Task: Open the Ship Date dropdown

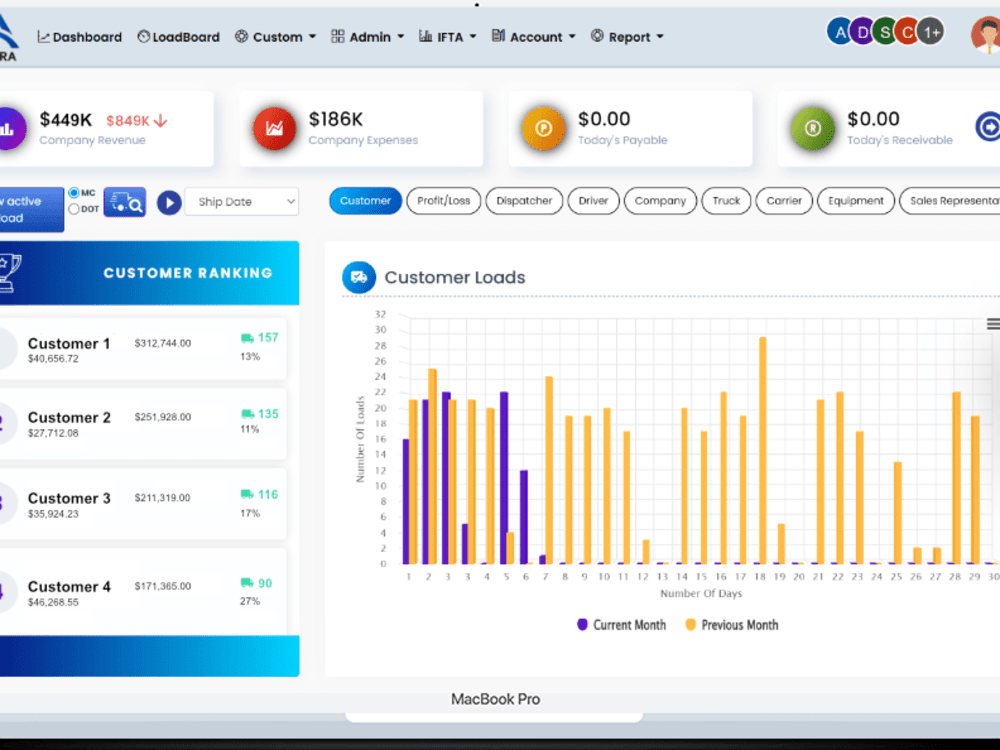Action: coord(242,202)
